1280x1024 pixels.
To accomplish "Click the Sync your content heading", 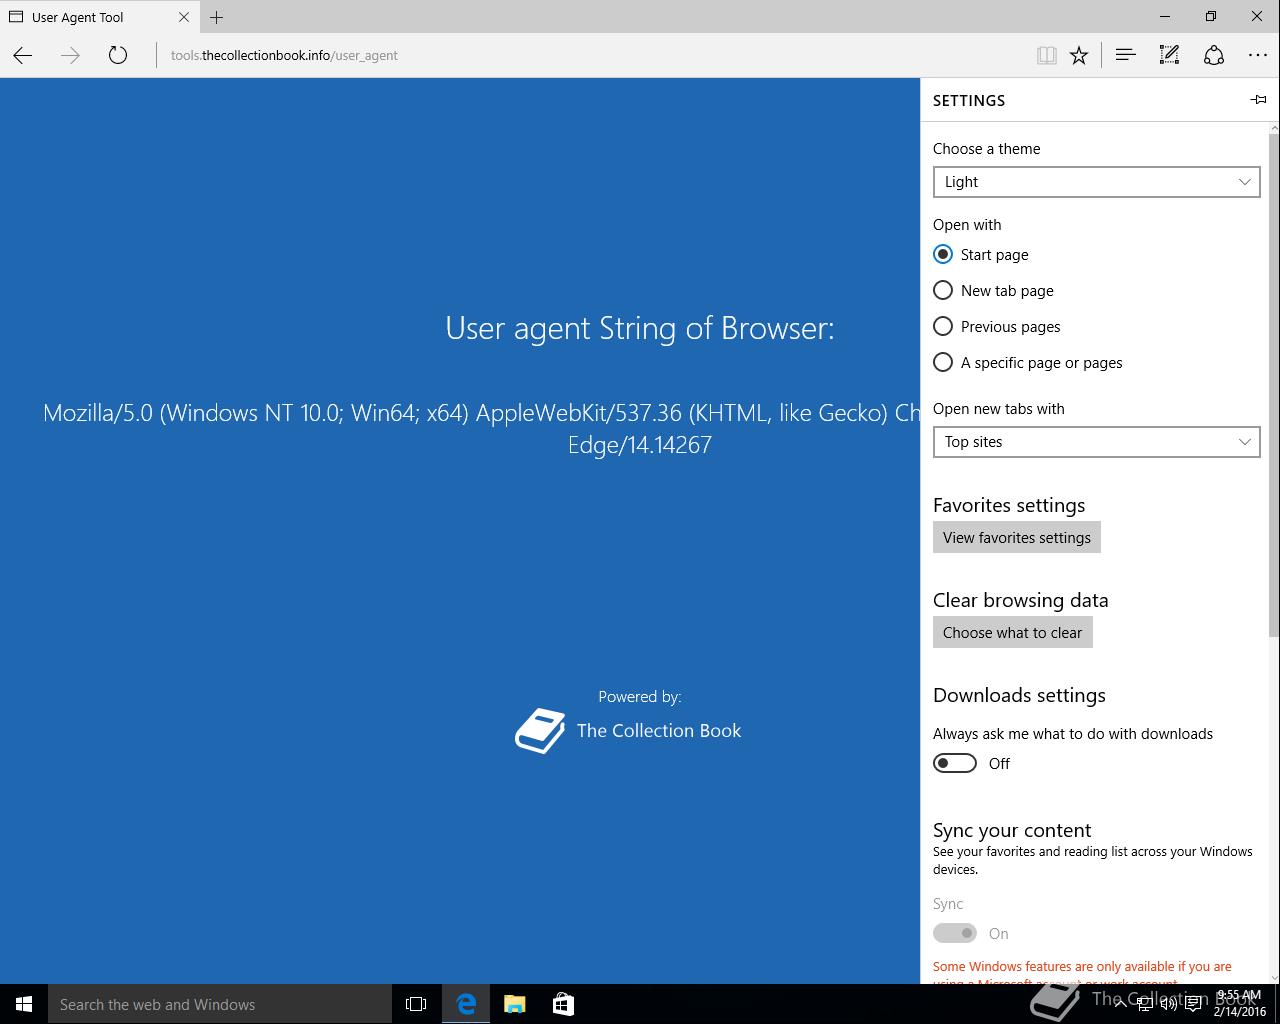I will point(1012,830).
